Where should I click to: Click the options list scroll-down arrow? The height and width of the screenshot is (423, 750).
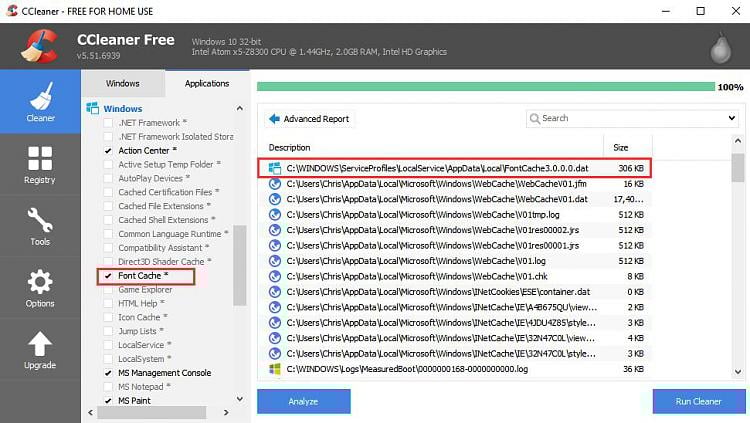coord(240,399)
